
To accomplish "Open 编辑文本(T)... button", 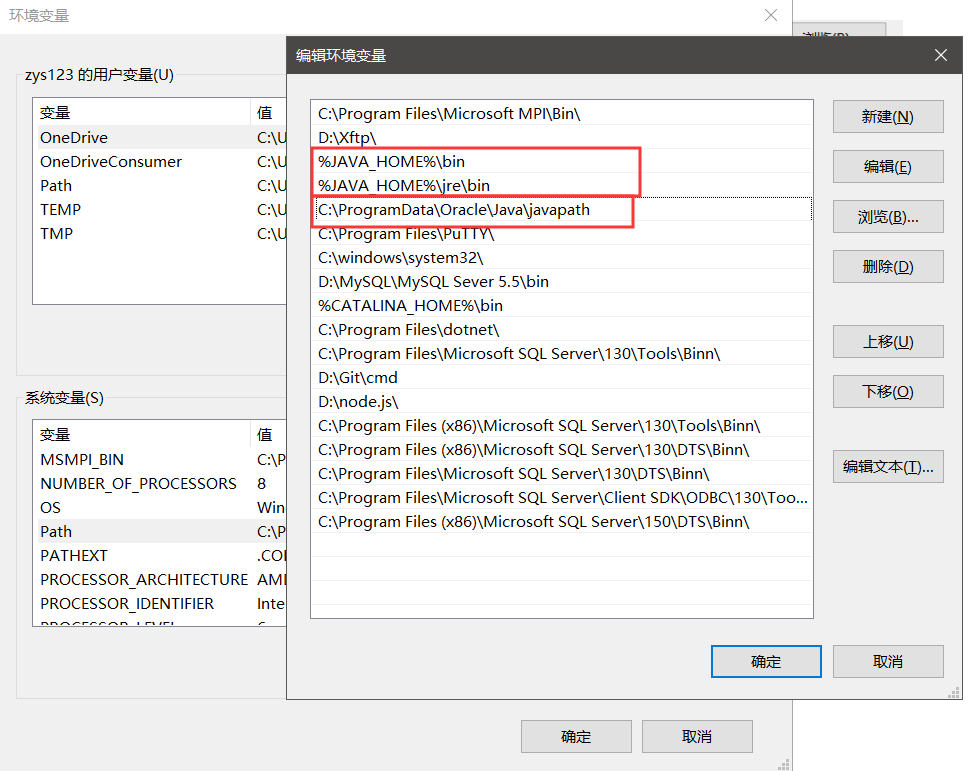I will (x=888, y=467).
